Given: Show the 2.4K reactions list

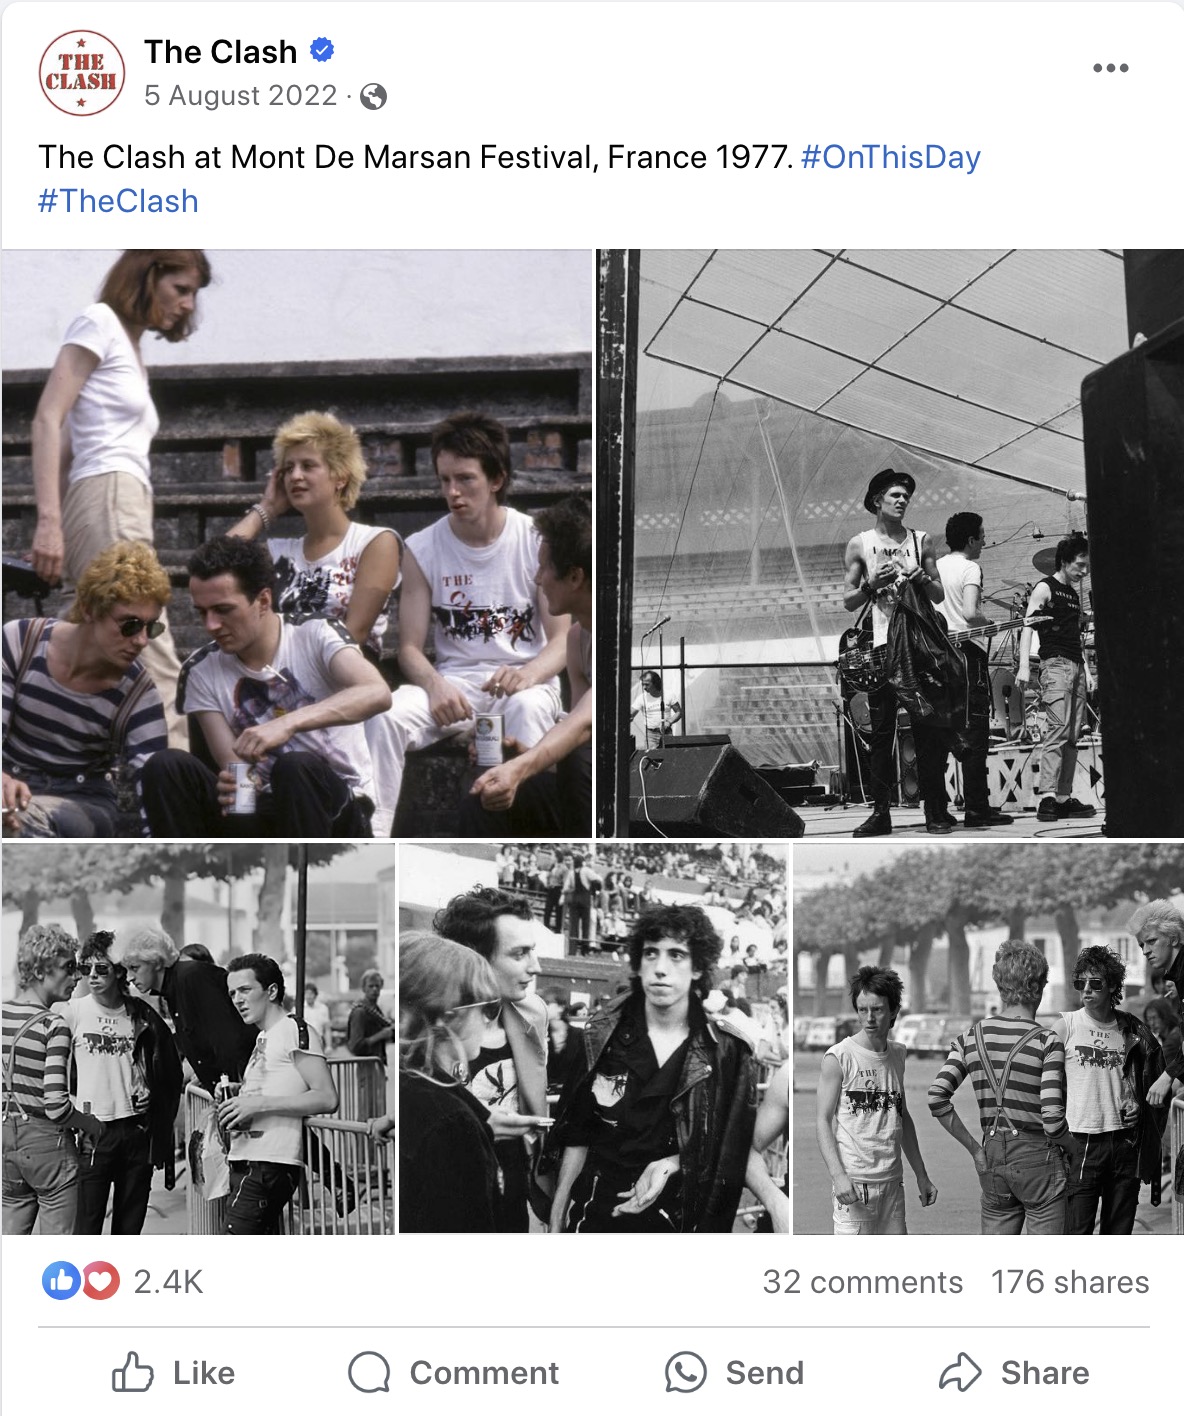Looking at the screenshot, I should pyautogui.click(x=168, y=1281).
